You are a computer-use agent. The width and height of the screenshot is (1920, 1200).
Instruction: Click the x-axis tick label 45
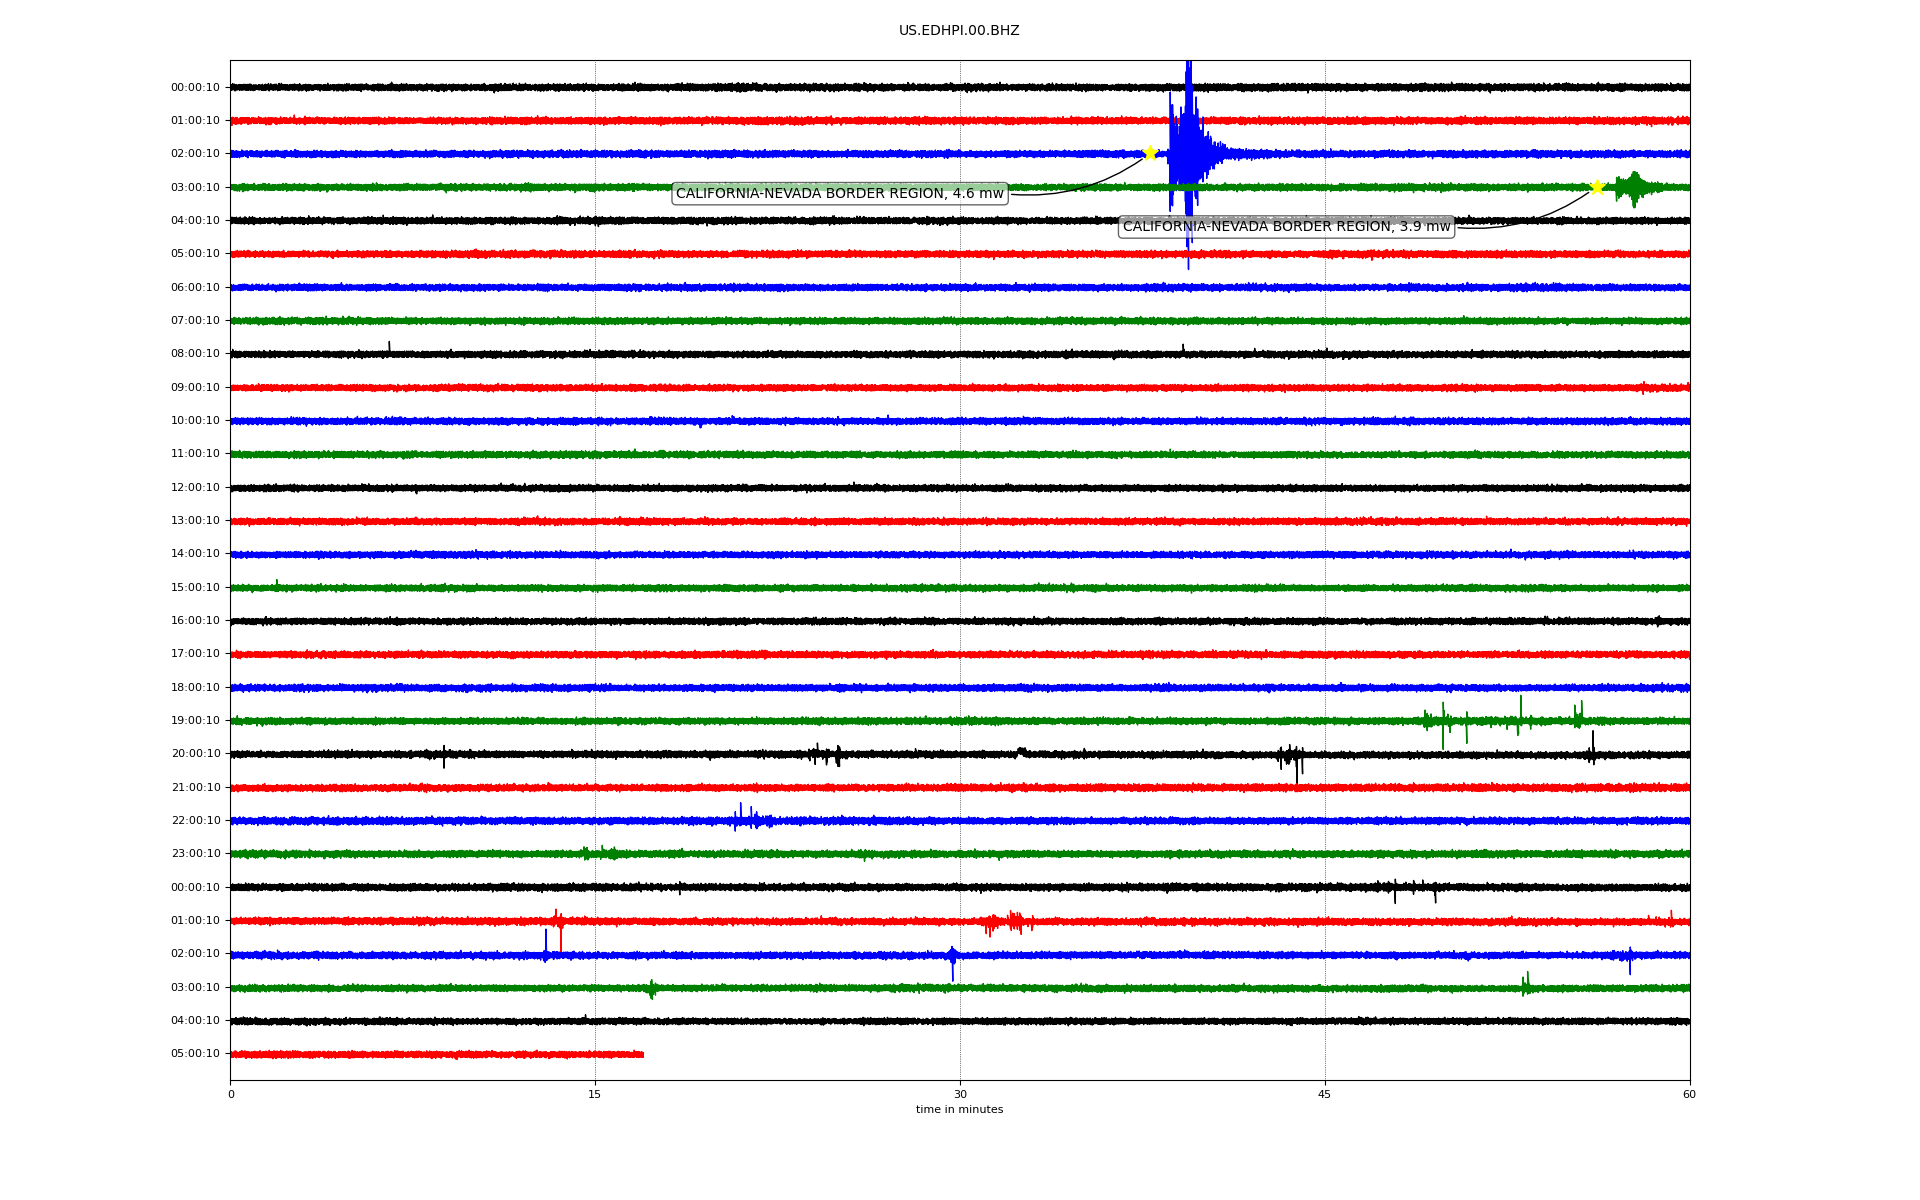(1325, 1095)
